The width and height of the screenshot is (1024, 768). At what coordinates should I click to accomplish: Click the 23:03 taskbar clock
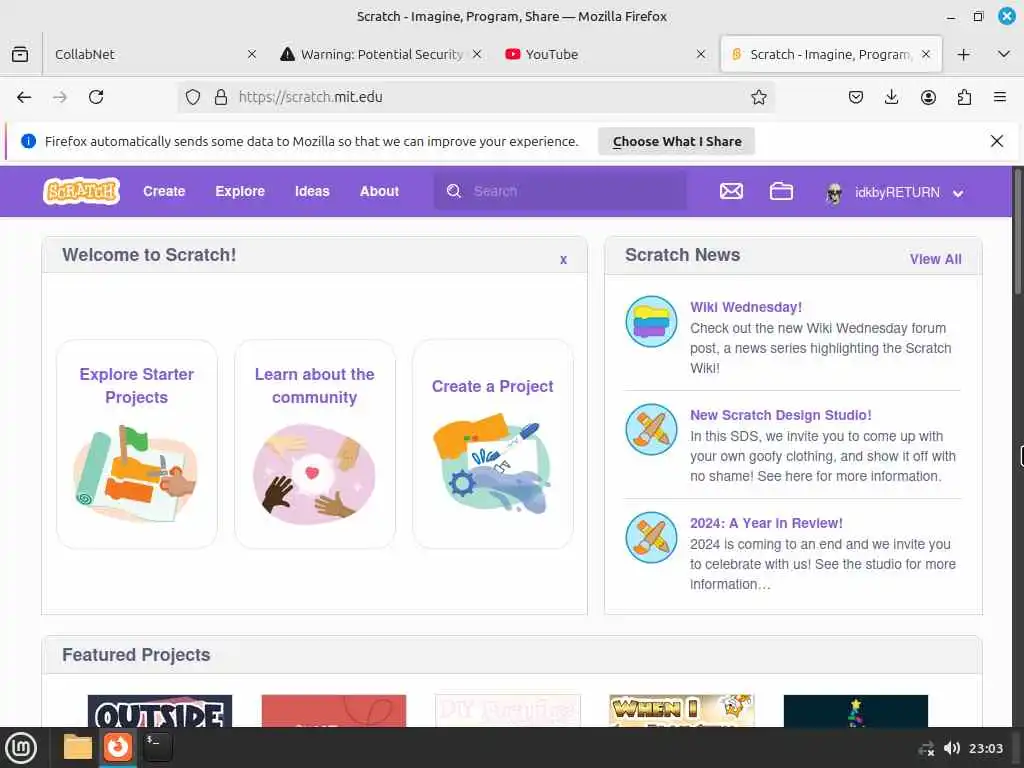pos(985,748)
